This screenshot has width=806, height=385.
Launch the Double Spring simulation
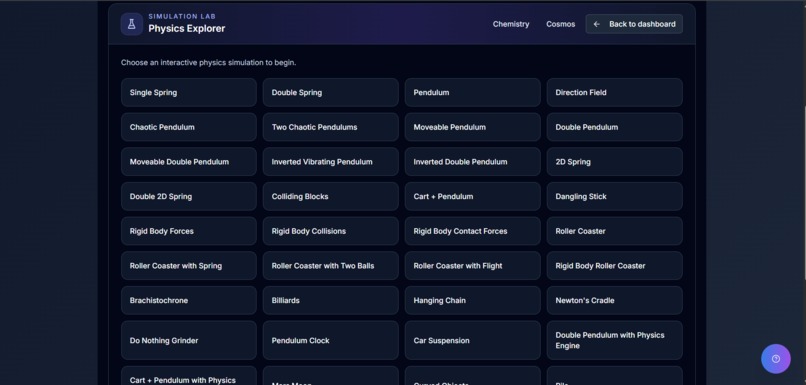click(331, 93)
